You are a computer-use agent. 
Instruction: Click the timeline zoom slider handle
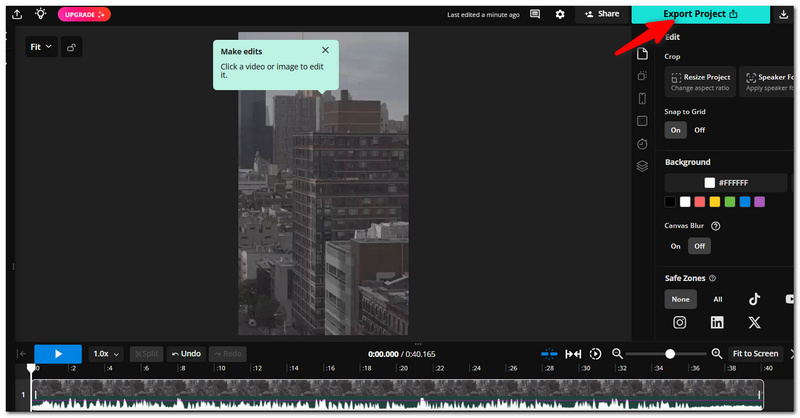[x=670, y=354]
